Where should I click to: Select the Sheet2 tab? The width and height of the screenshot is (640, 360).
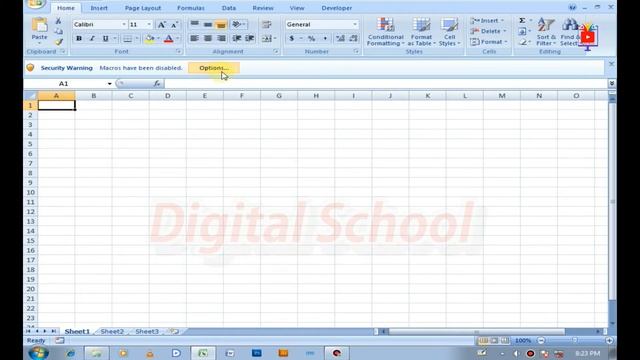coord(112,331)
